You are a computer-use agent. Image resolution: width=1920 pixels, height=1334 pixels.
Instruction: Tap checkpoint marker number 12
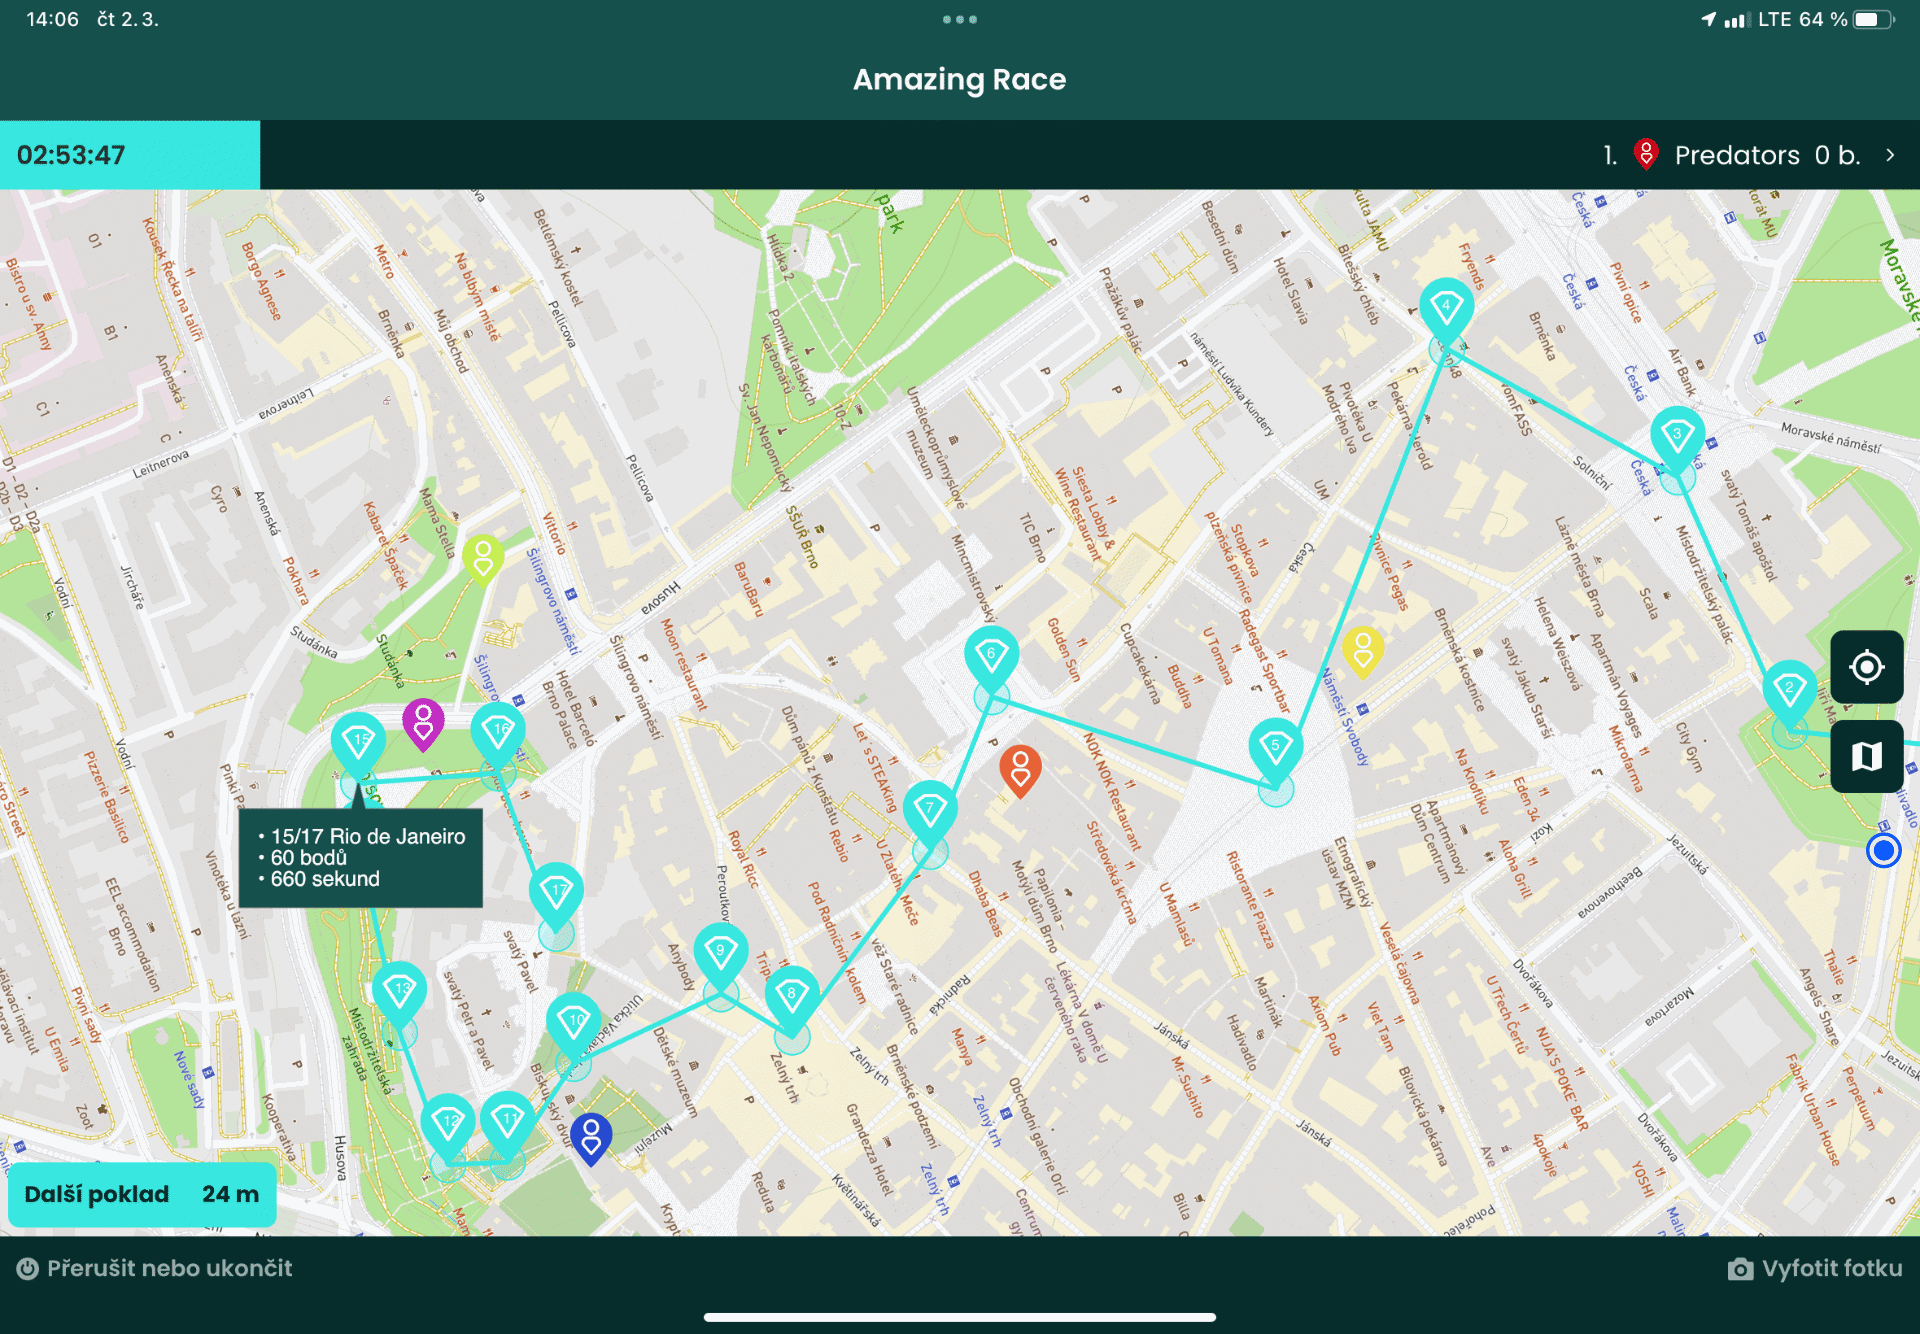[447, 1126]
